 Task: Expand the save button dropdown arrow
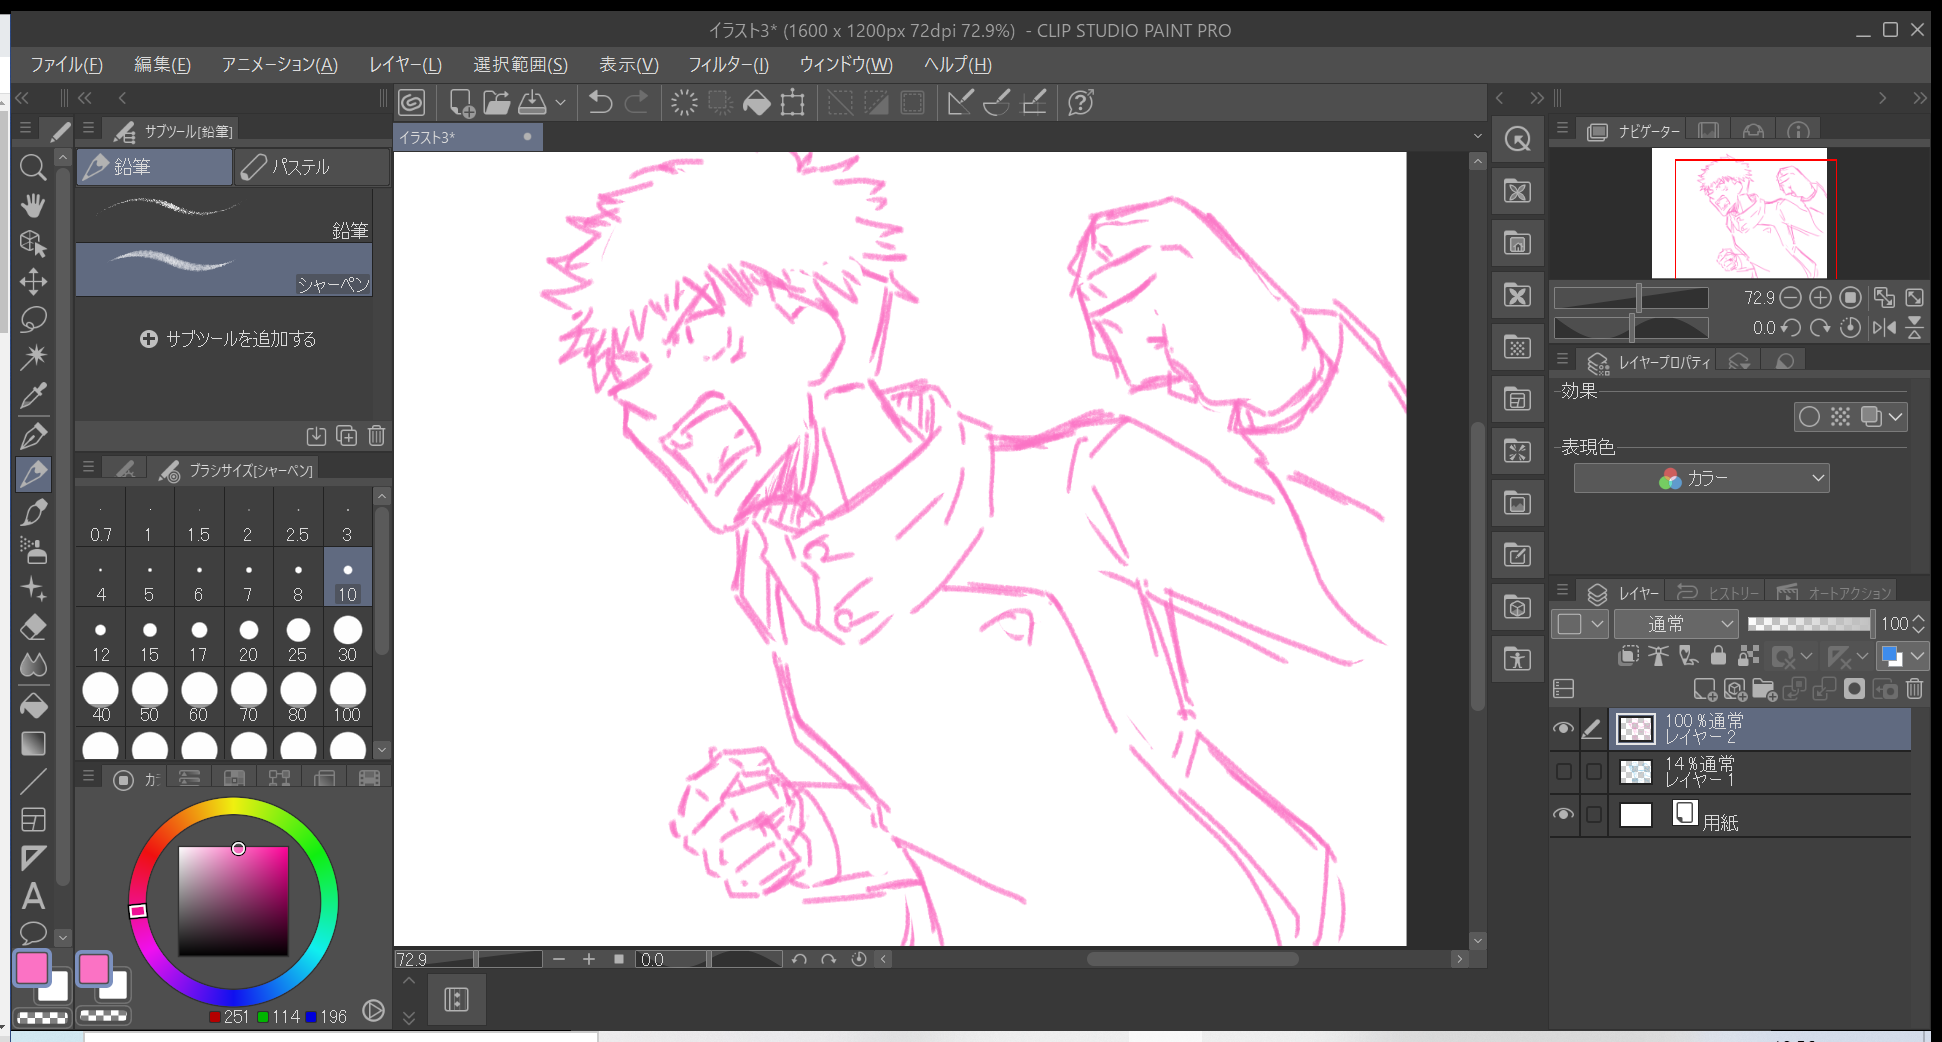560,102
